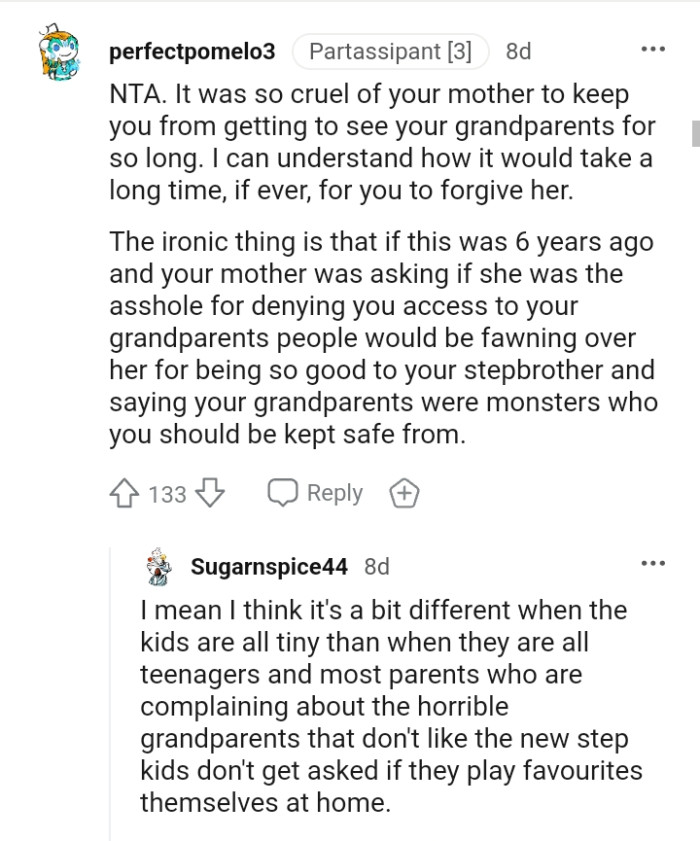
Task: Open the three-dot overflow icon on perfectpomelo3's comment
Action: 655,47
